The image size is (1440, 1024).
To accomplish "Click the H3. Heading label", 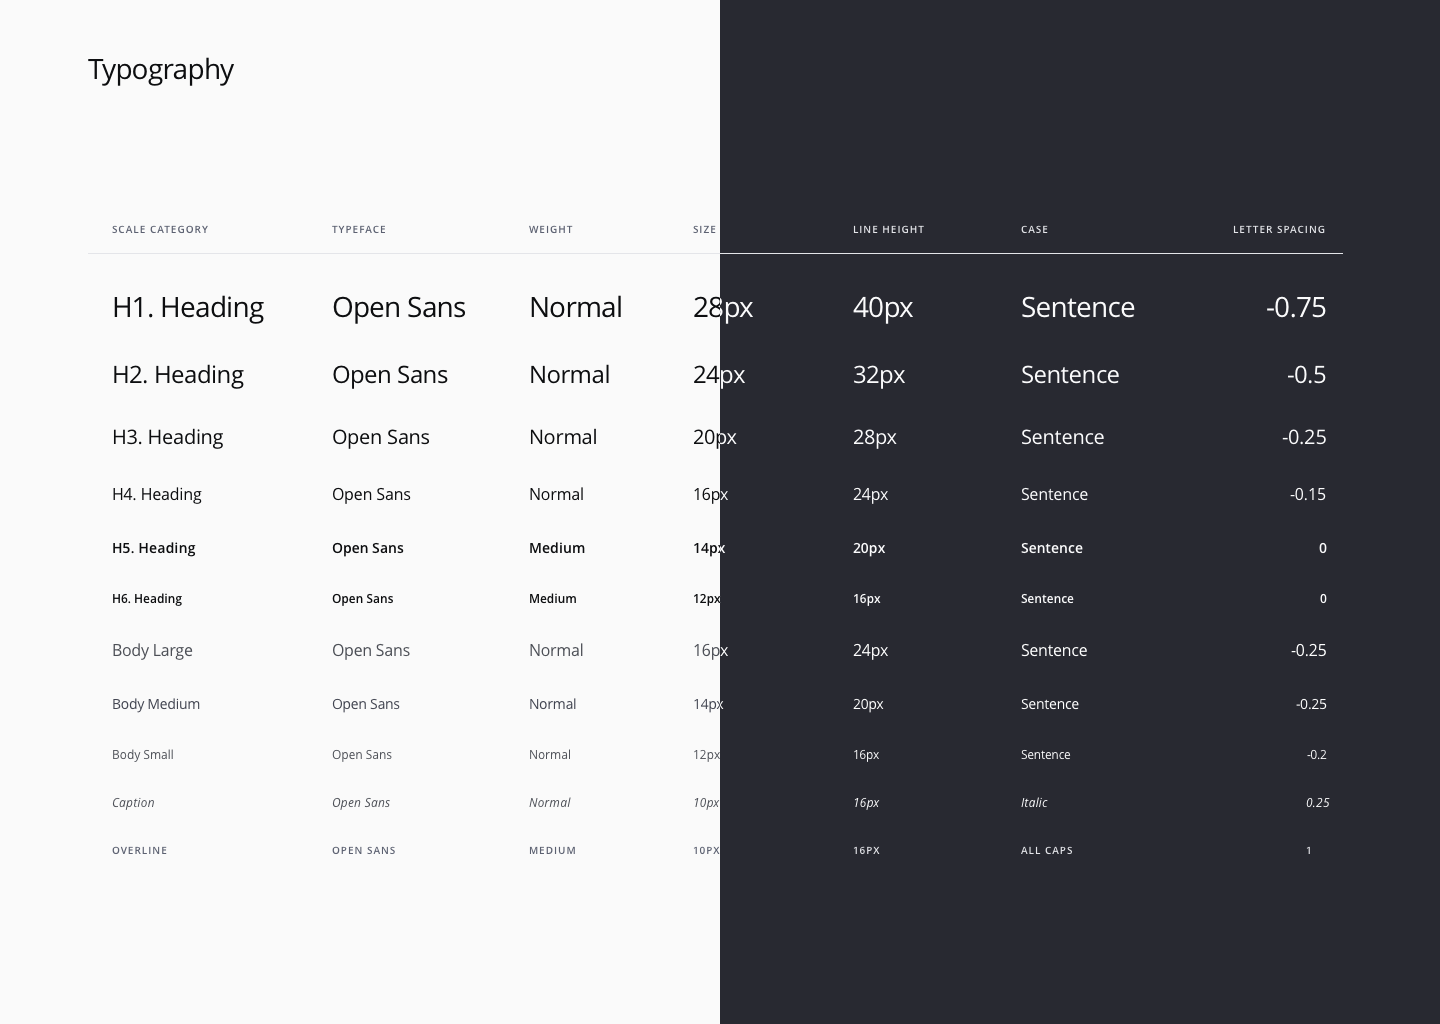I will (x=168, y=437).
